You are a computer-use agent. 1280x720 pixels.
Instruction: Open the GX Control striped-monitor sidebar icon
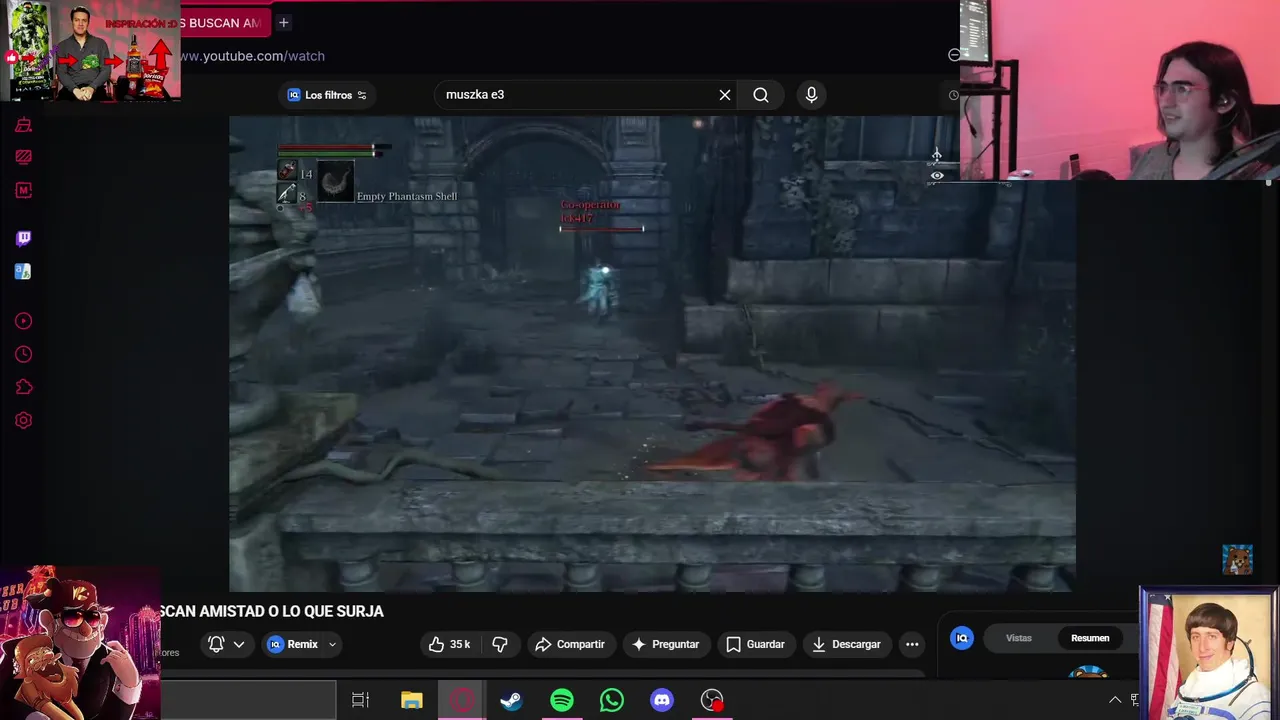pyautogui.click(x=23, y=157)
